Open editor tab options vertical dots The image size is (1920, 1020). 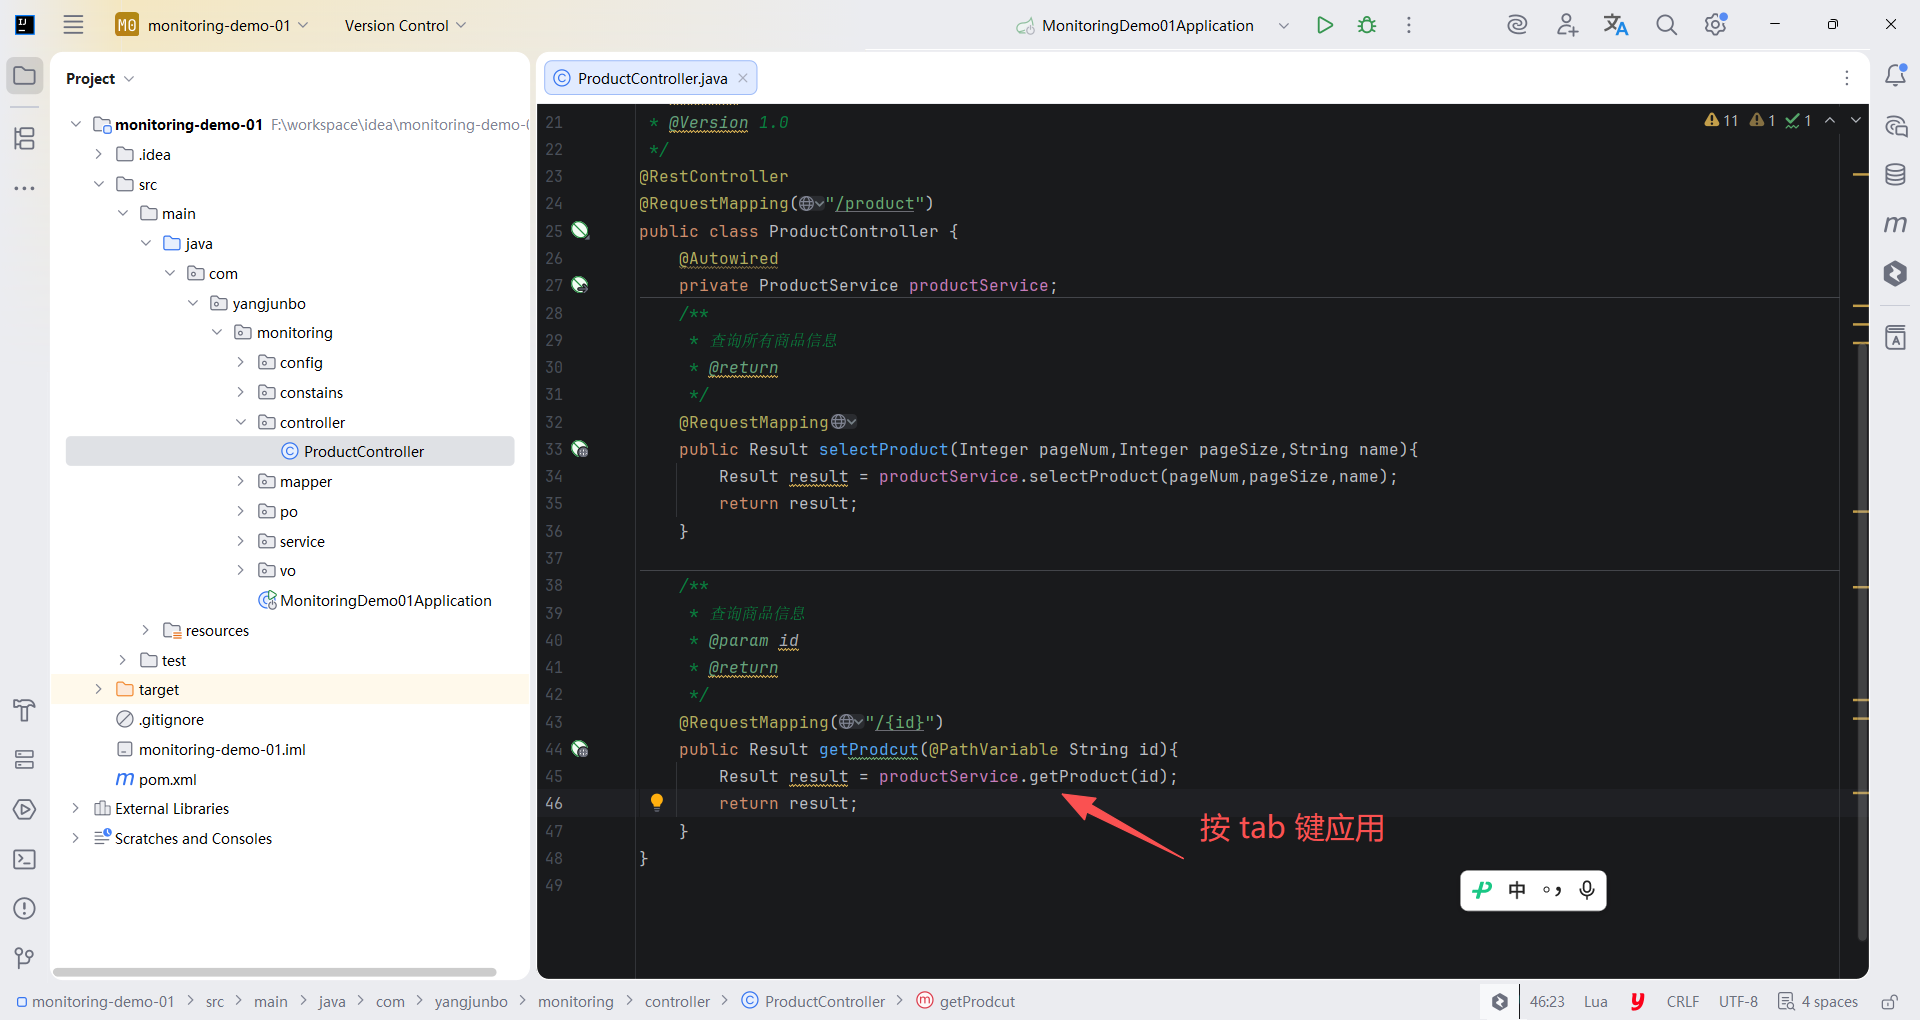[x=1847, y=78]
